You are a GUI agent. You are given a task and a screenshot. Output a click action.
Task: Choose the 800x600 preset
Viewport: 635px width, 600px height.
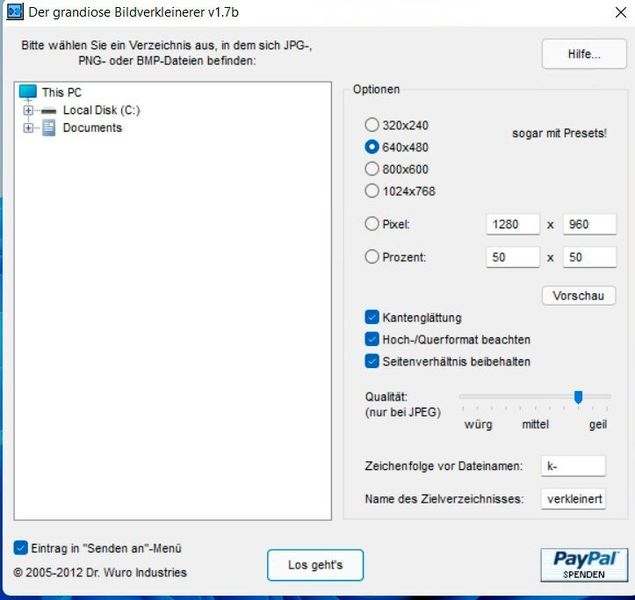[372, 169]
